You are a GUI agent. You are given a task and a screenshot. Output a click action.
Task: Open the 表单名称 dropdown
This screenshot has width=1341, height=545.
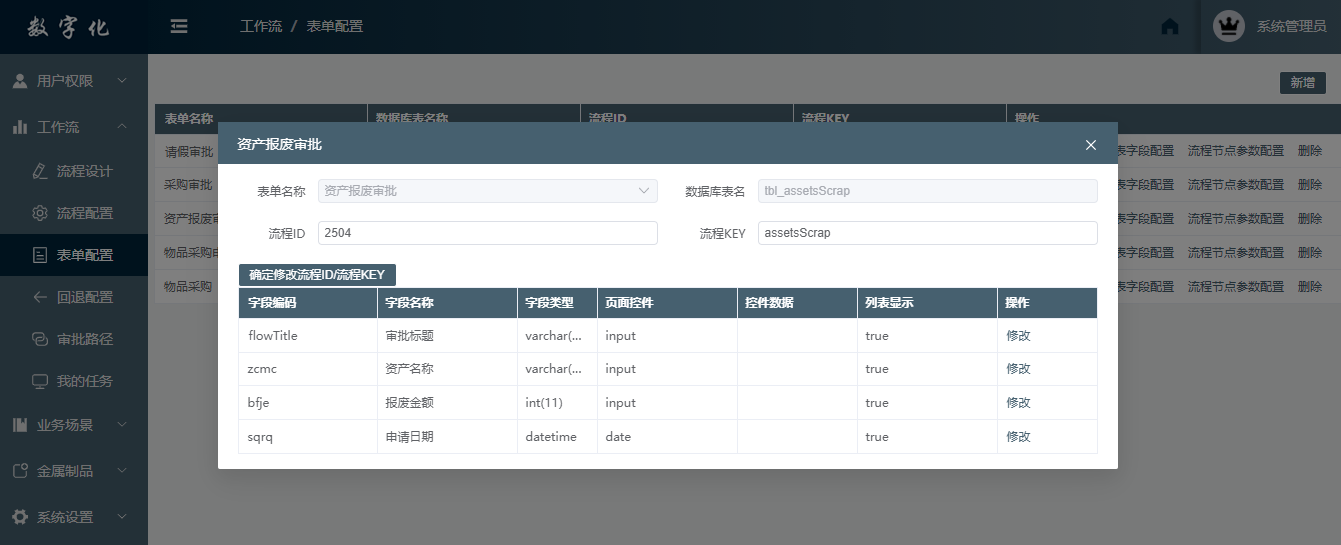click(487, 191)
